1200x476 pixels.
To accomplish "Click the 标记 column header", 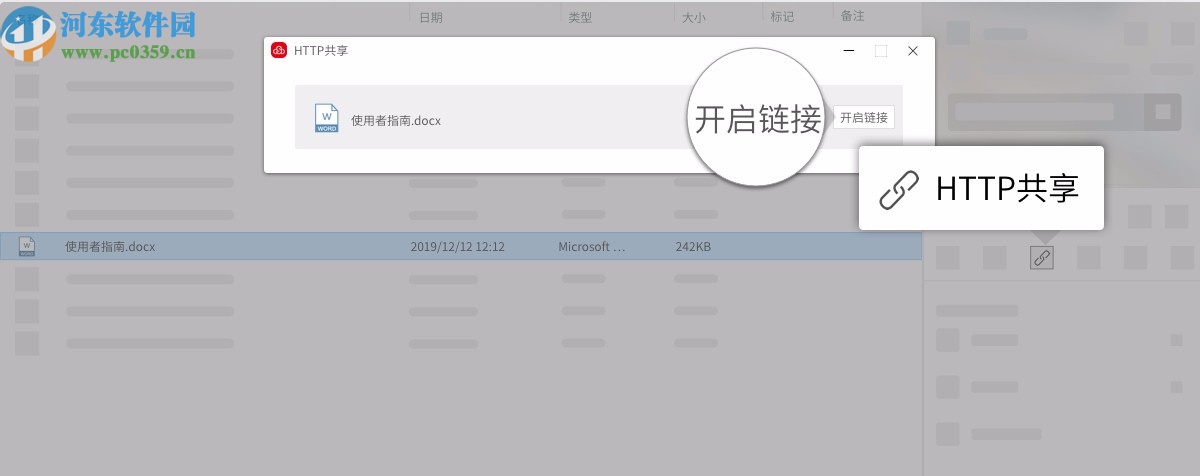I will [x=782, y=16].
